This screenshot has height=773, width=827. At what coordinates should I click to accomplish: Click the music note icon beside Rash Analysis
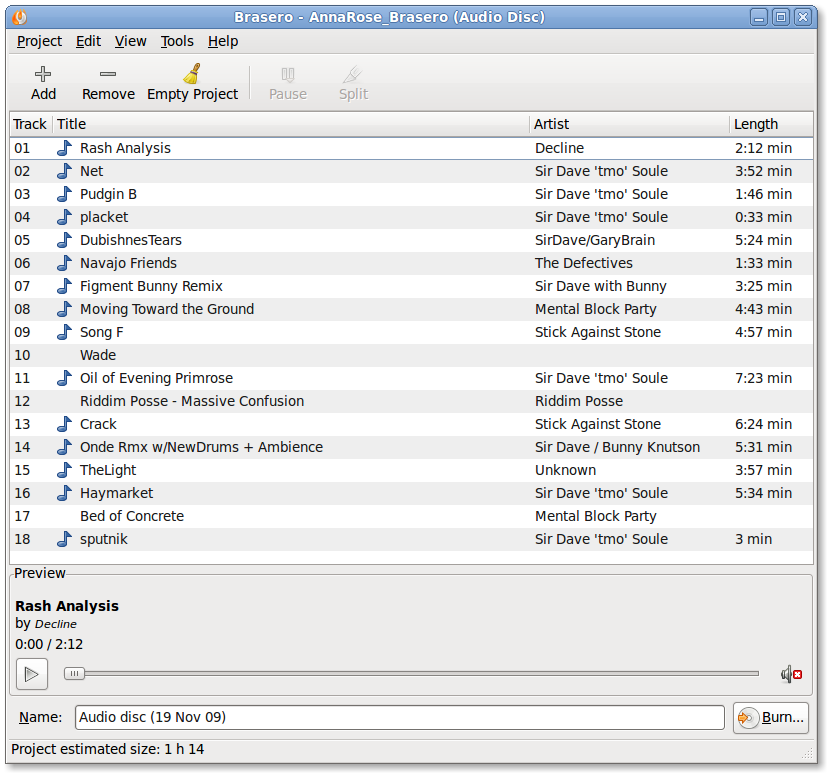pos(65,148)
